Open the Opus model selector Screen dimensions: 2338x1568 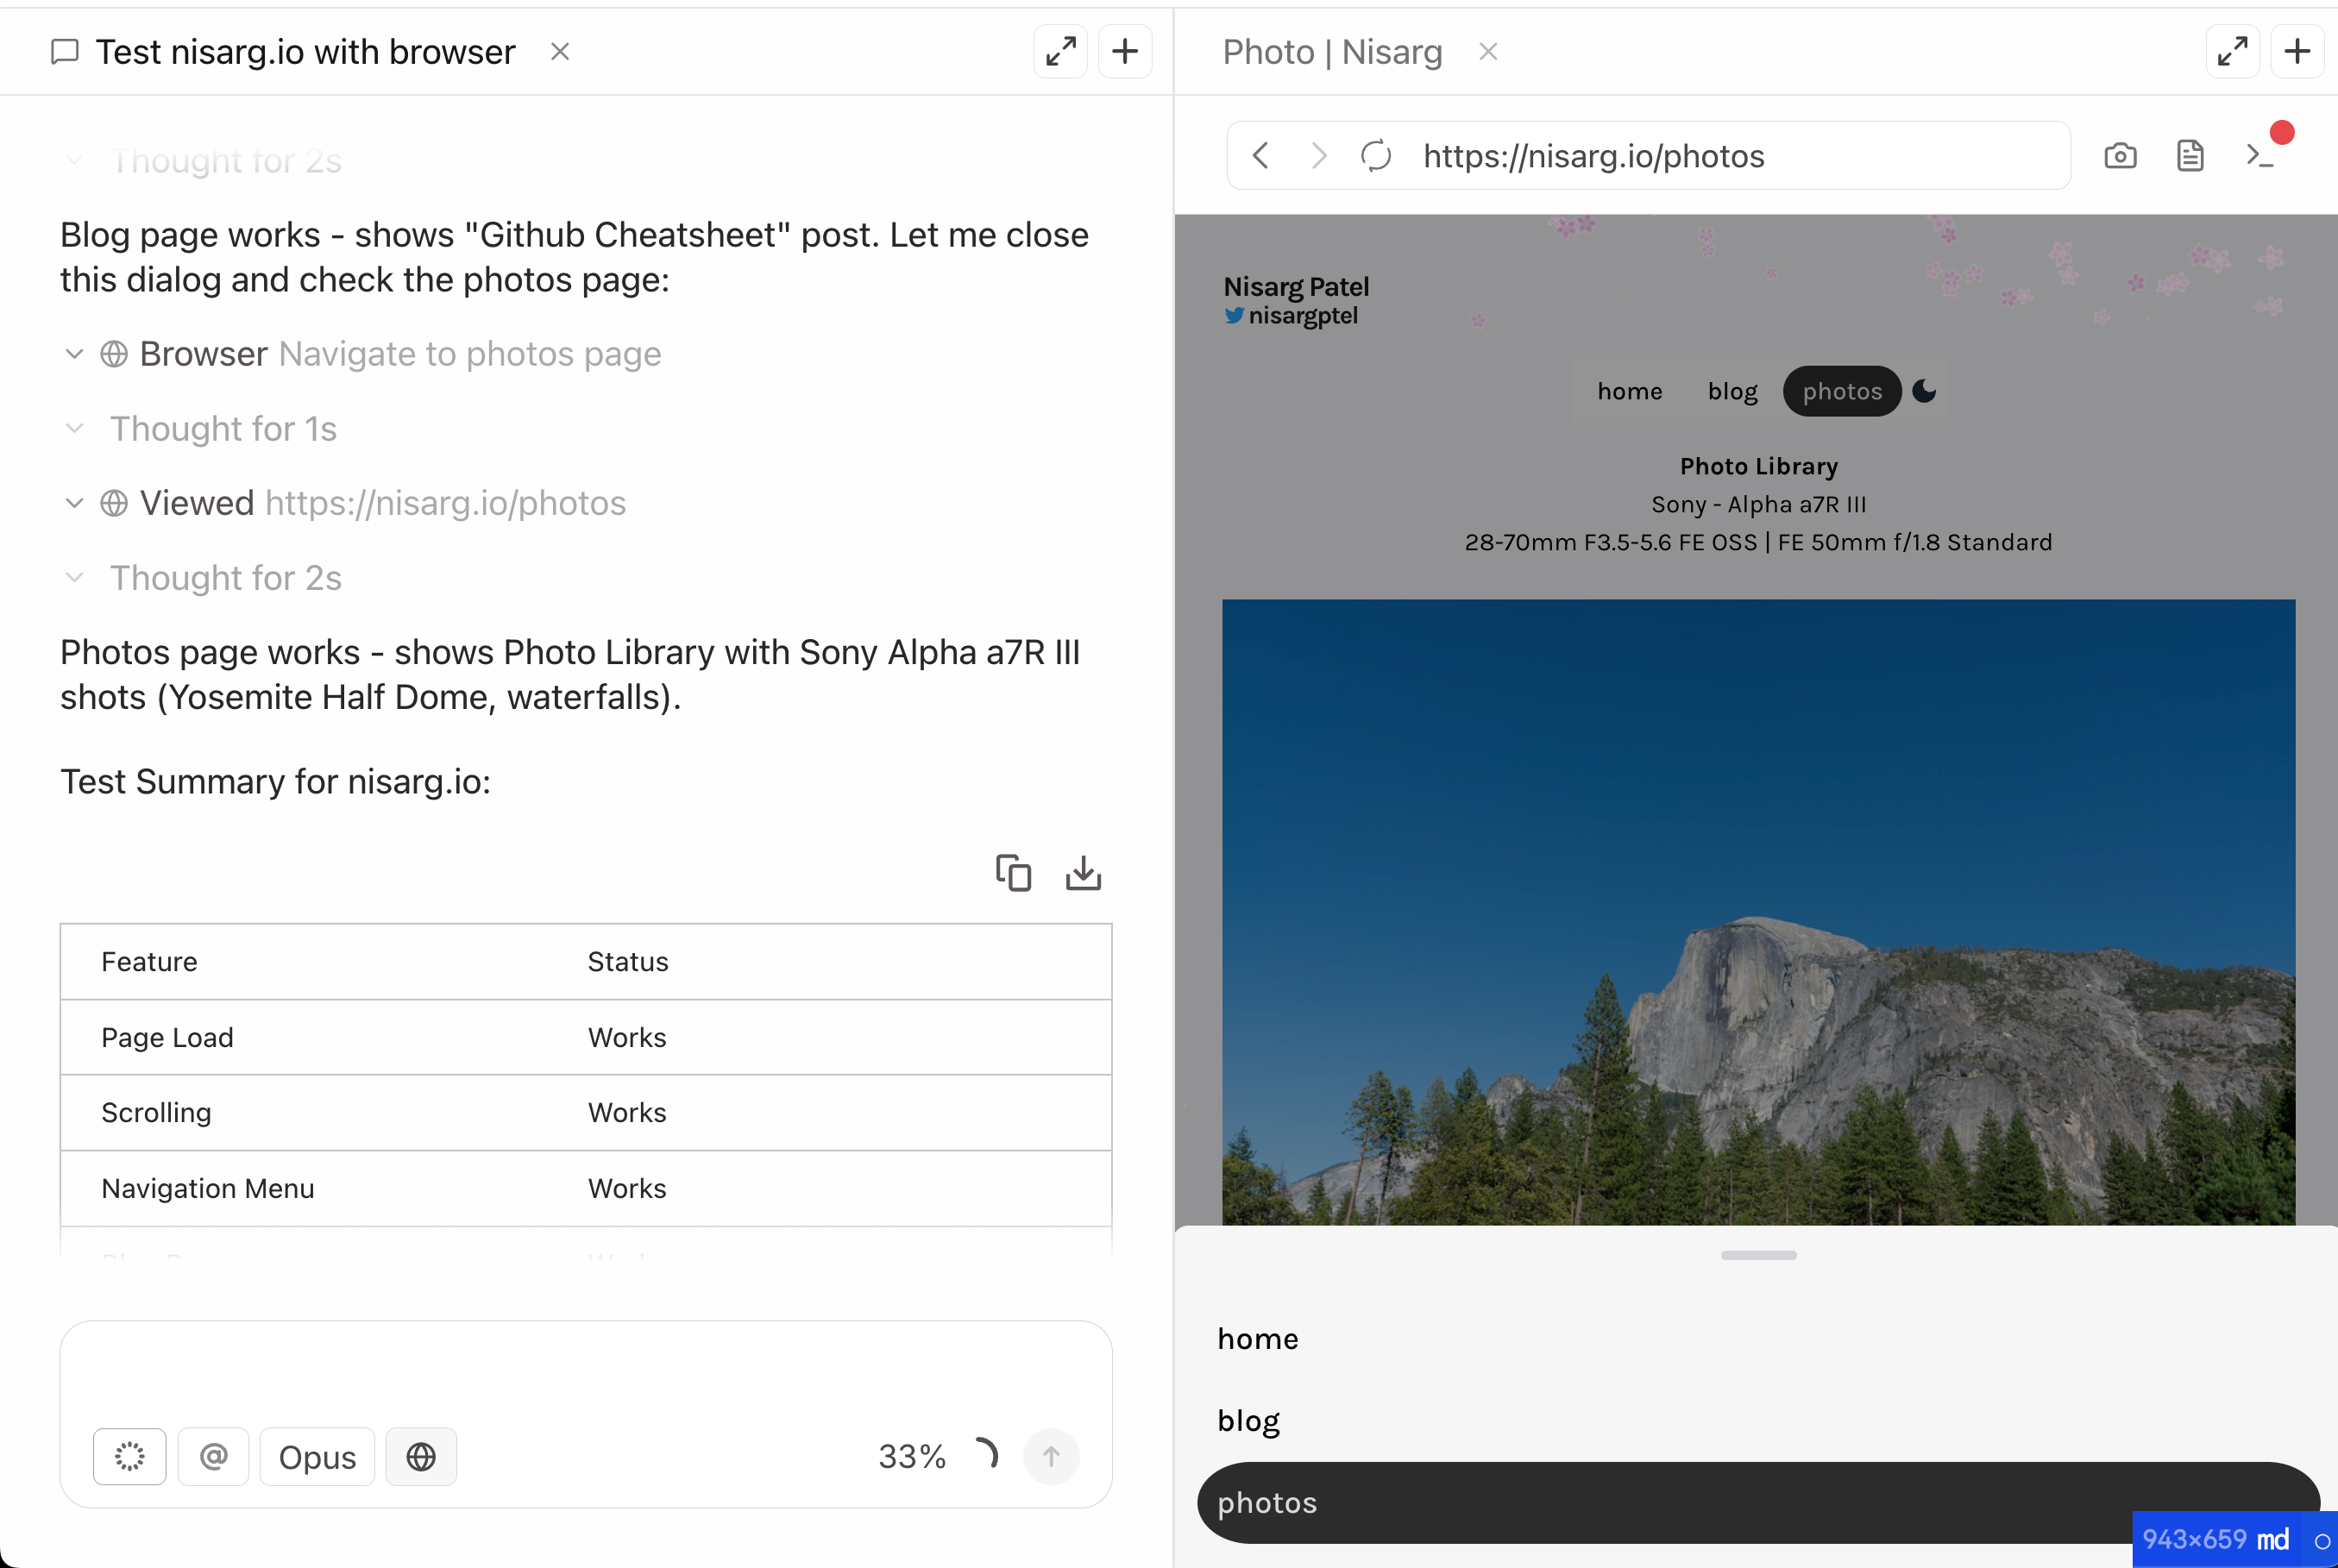[317, 1456]
